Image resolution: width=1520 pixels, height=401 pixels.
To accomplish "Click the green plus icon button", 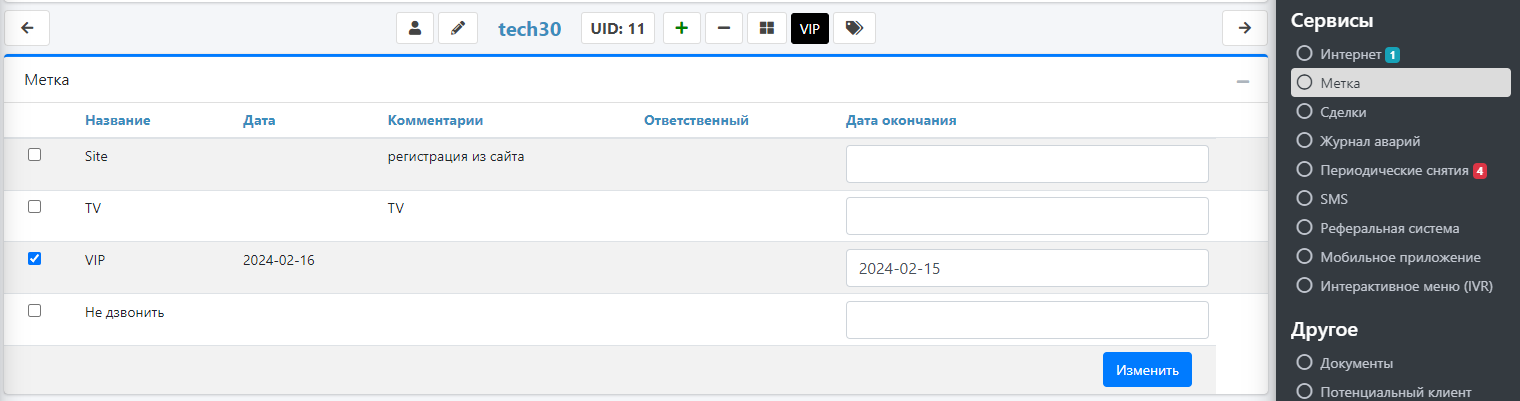I will [682, 28].
